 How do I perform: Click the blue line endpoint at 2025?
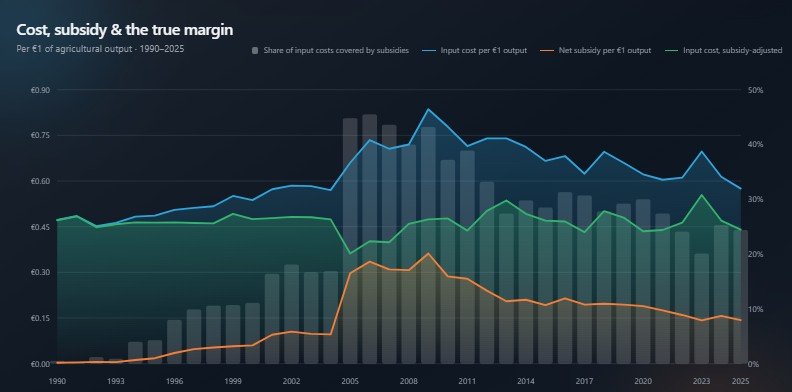click(740, 188)
